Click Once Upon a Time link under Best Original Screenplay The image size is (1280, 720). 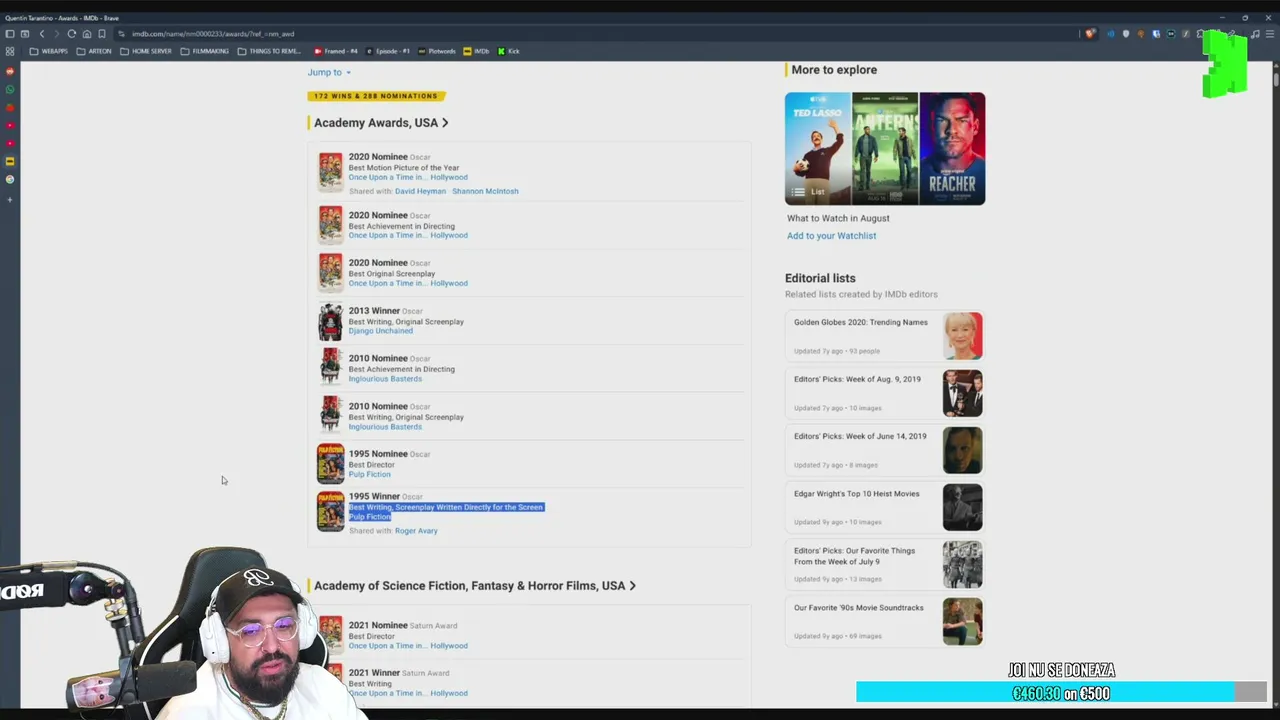tap(408, 283)
